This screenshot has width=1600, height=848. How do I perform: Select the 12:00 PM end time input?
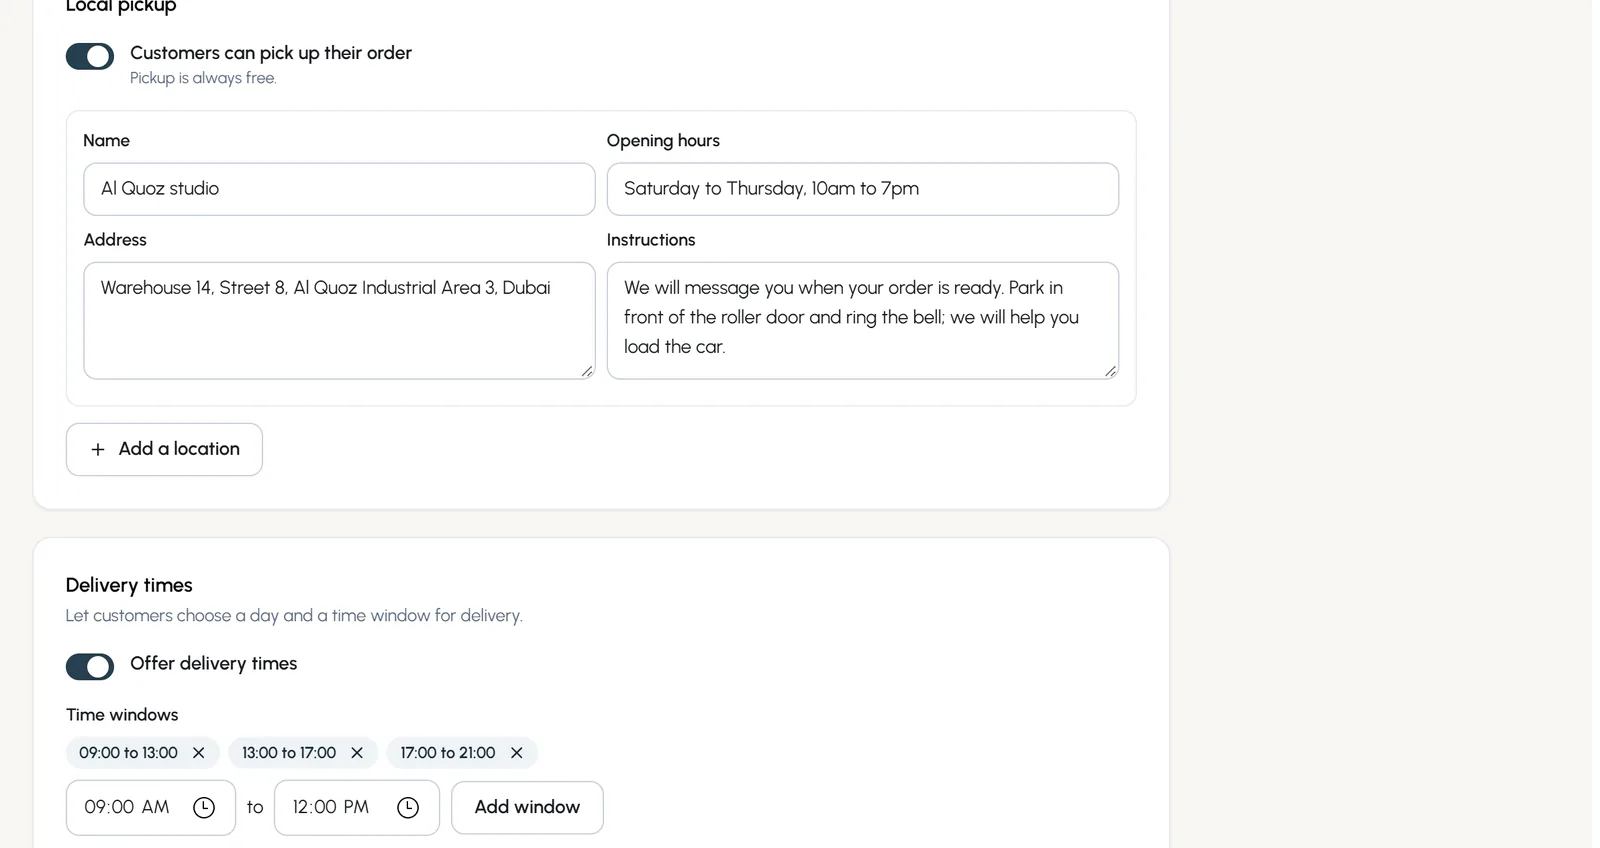click(357, 808)
